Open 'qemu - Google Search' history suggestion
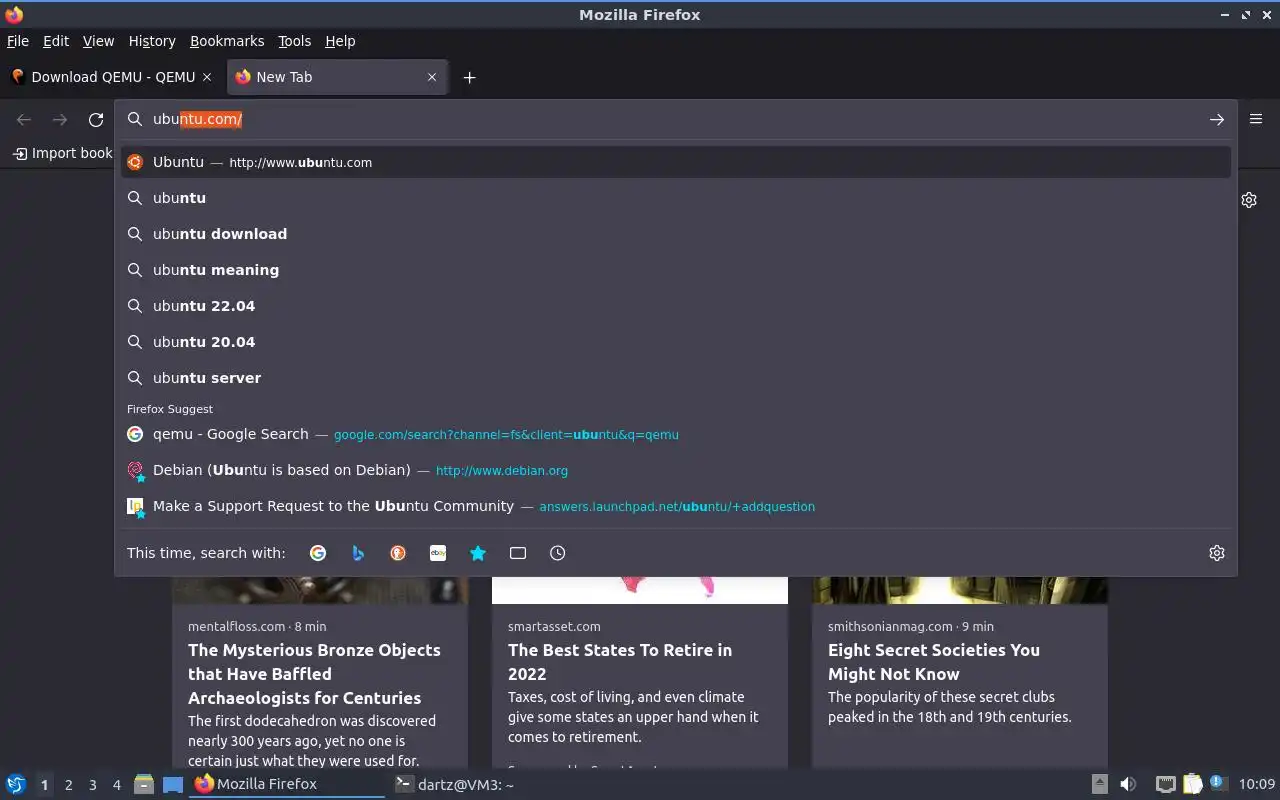1280x800 pixels. pyautogui.click(x=676, y=434)
